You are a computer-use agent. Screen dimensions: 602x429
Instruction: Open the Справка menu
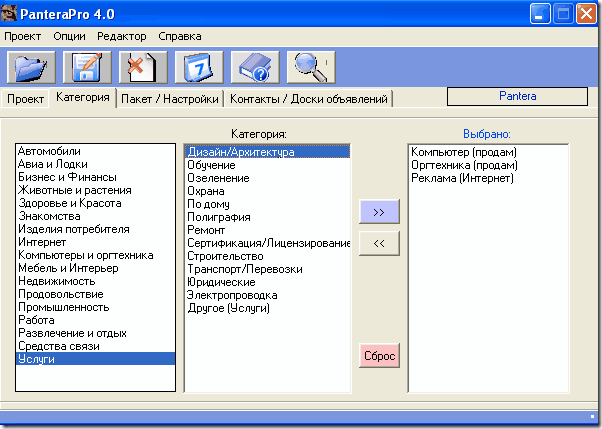(180, 36)
